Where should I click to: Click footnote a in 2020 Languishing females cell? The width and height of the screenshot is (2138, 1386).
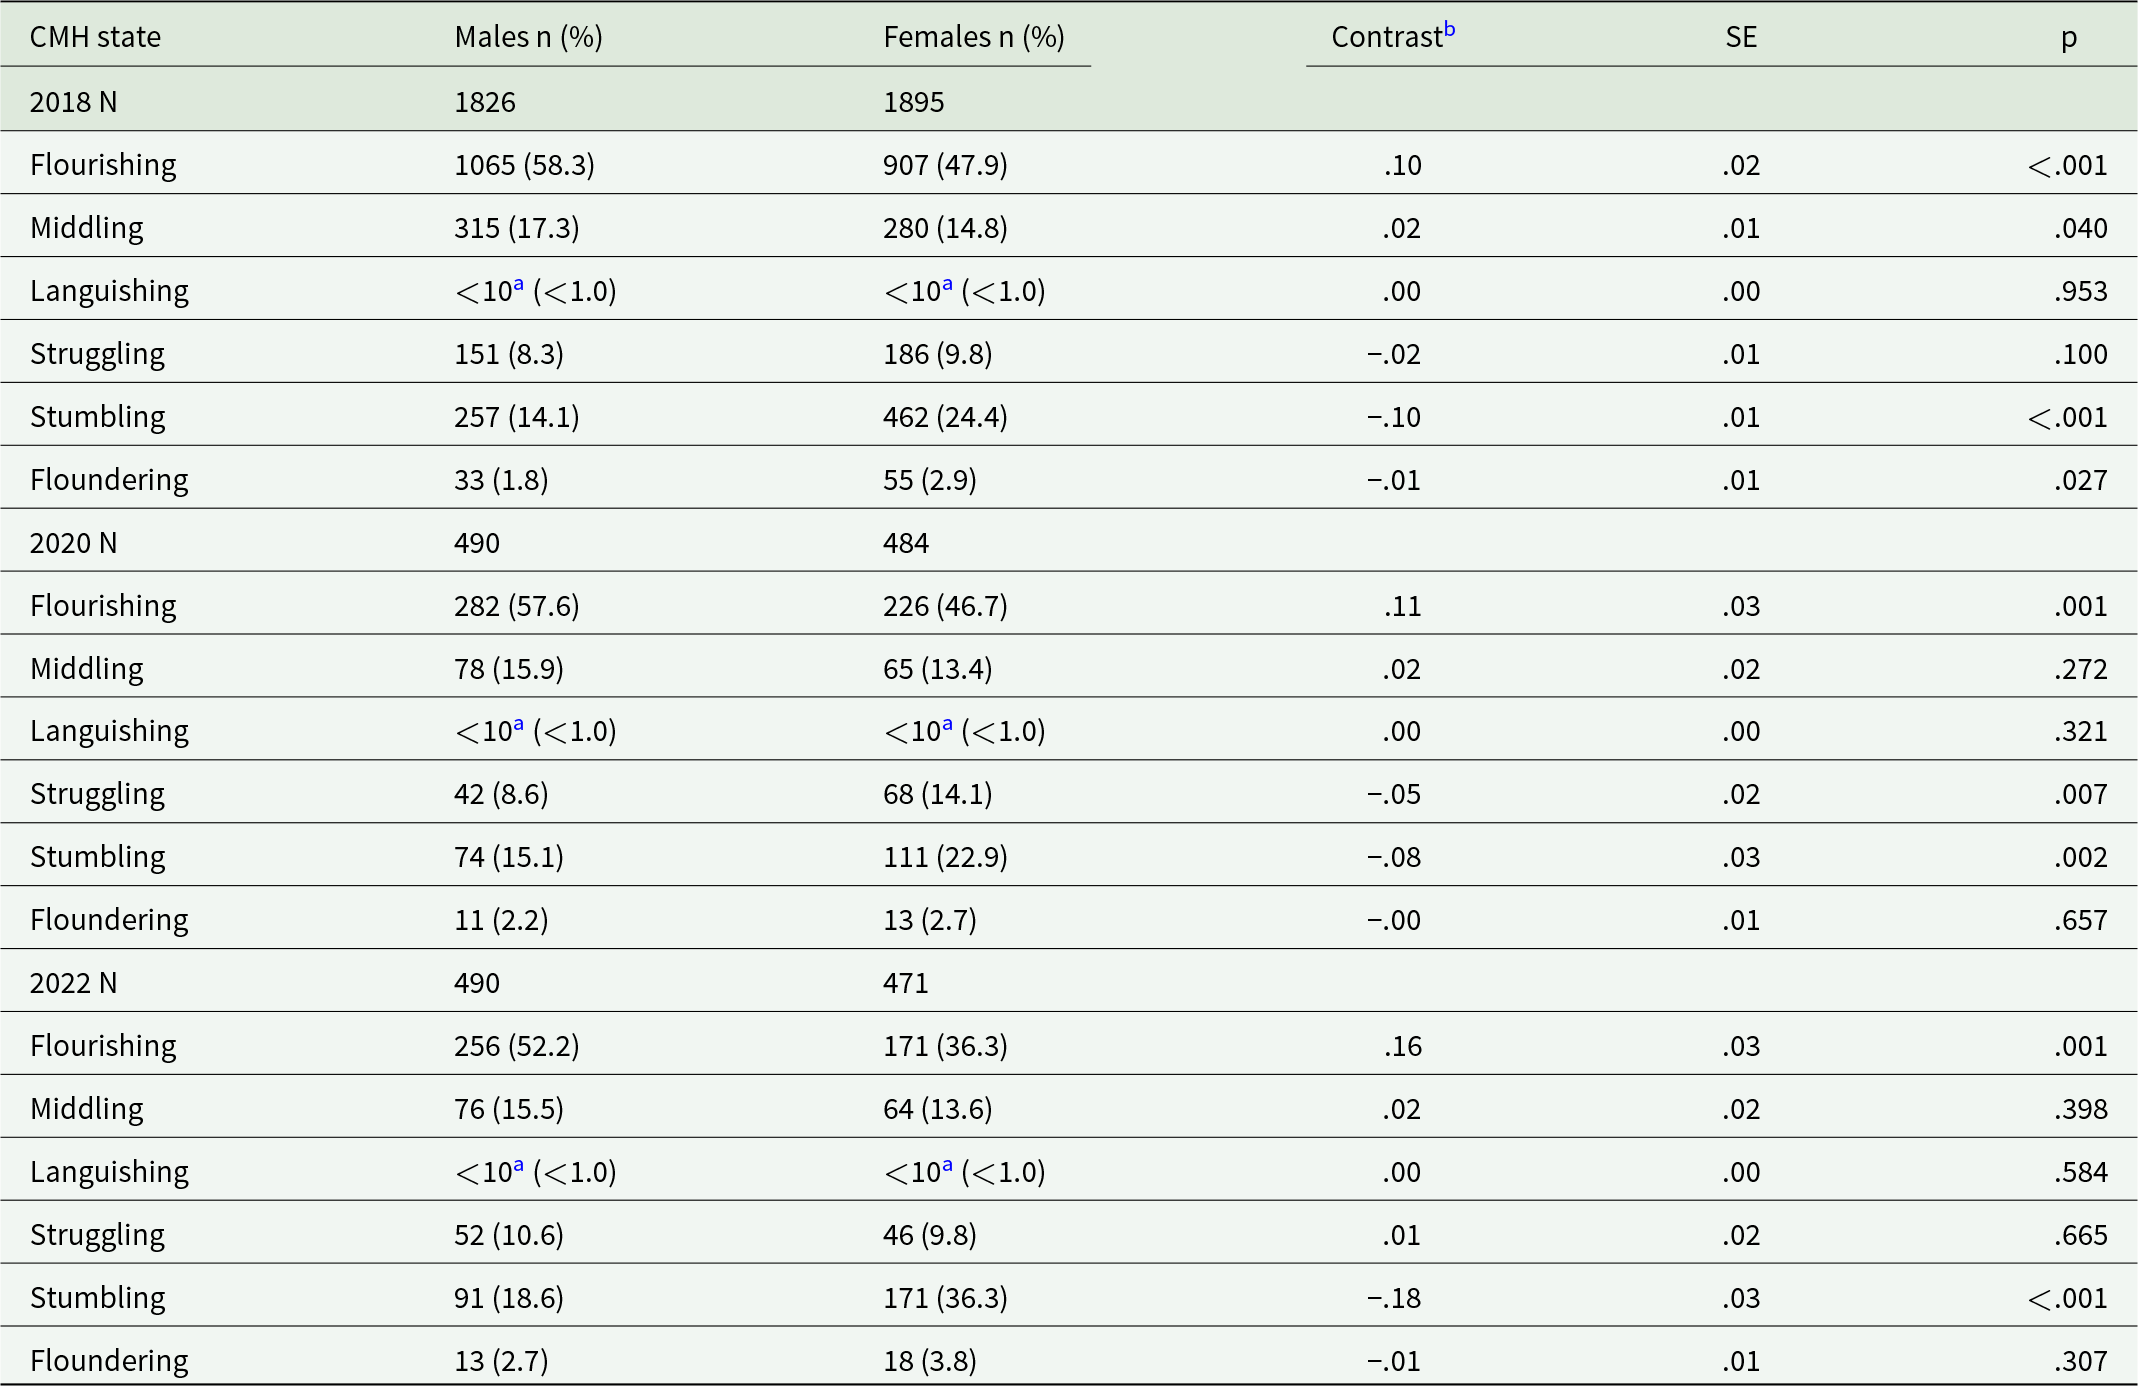[947, 724]
